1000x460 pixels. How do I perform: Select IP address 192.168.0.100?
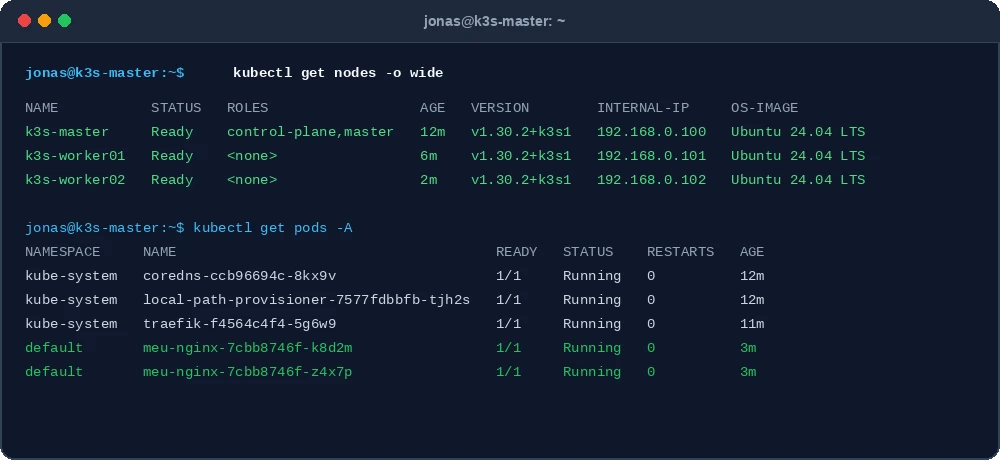(x=652, y=132)
